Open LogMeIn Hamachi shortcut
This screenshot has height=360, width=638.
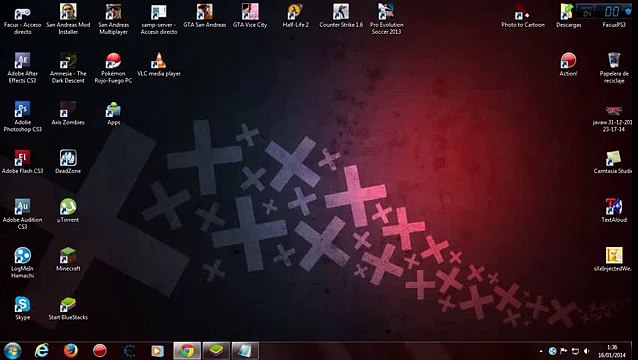22,263
